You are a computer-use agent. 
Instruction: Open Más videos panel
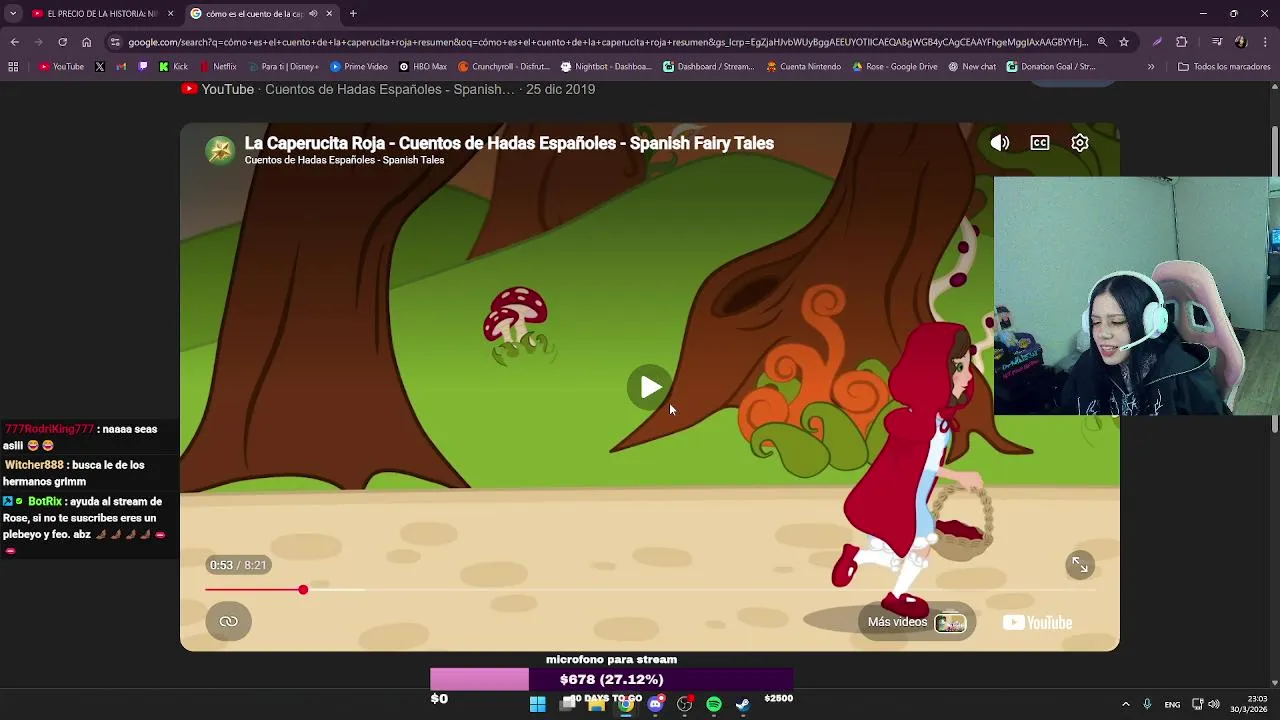pyautogui.click(x=916, y=622)
